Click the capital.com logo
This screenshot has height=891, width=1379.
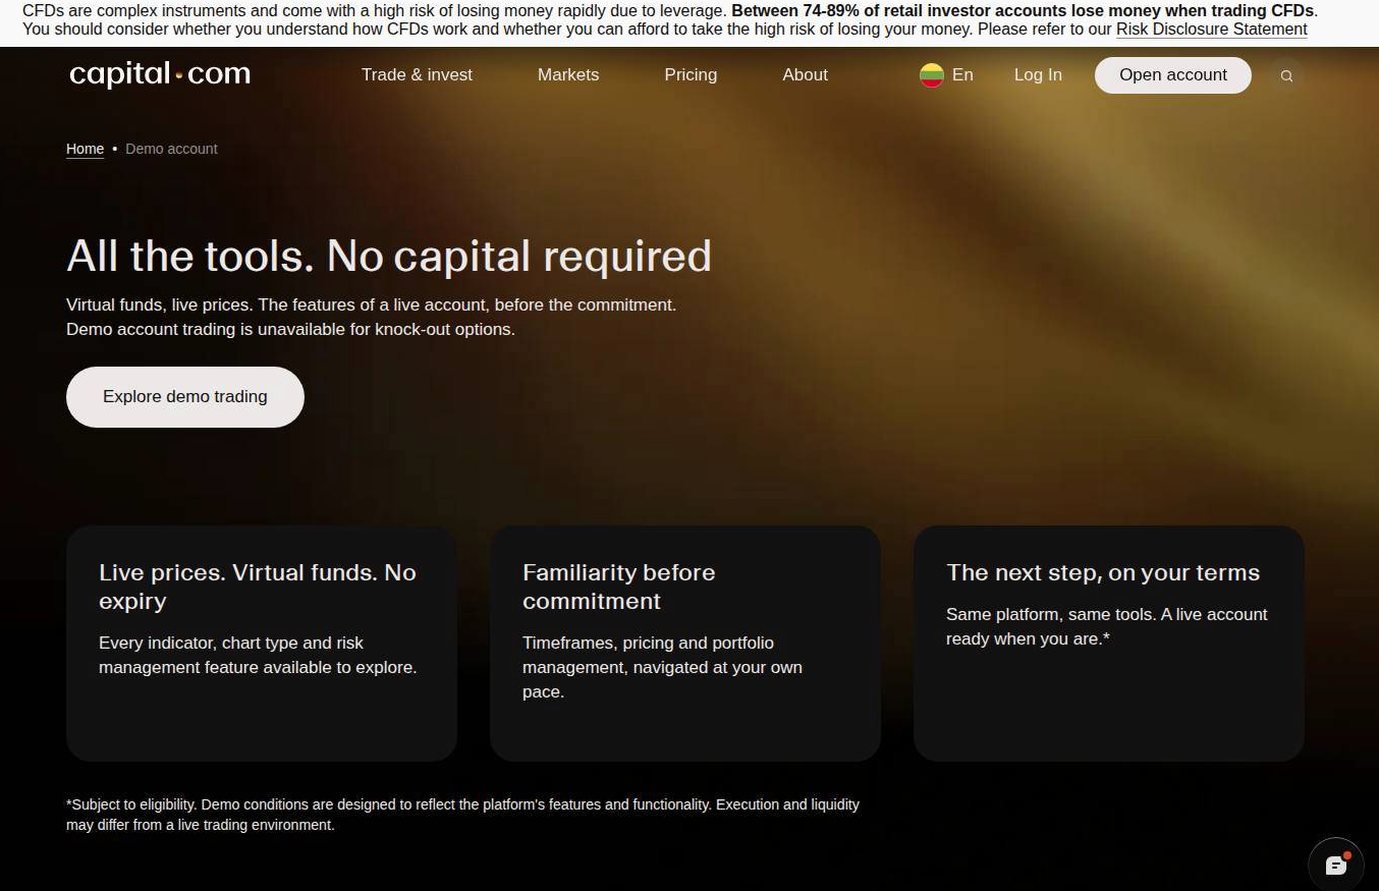click(x=160, y=75)
